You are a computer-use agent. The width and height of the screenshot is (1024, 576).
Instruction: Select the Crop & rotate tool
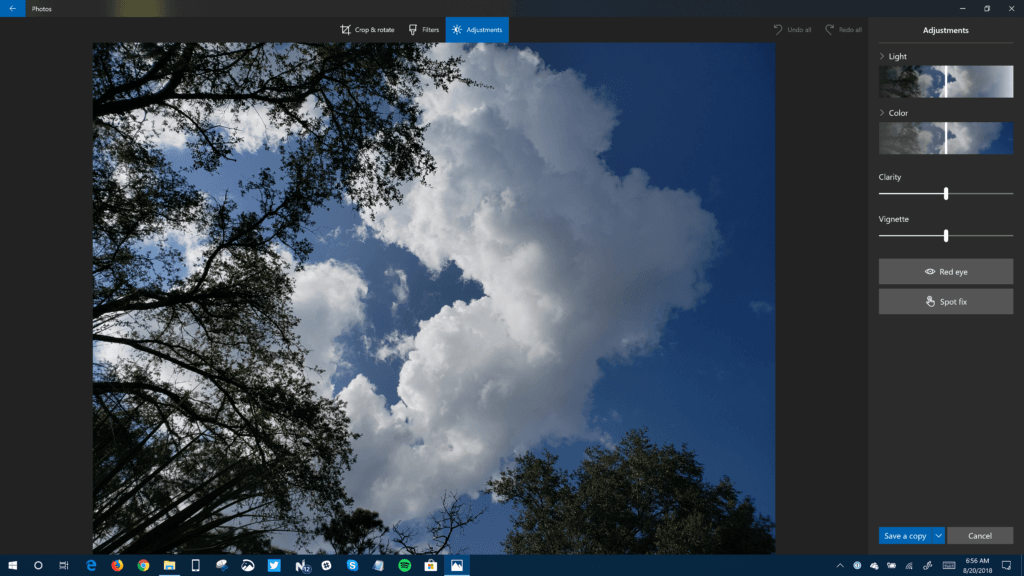coord(368,29)
